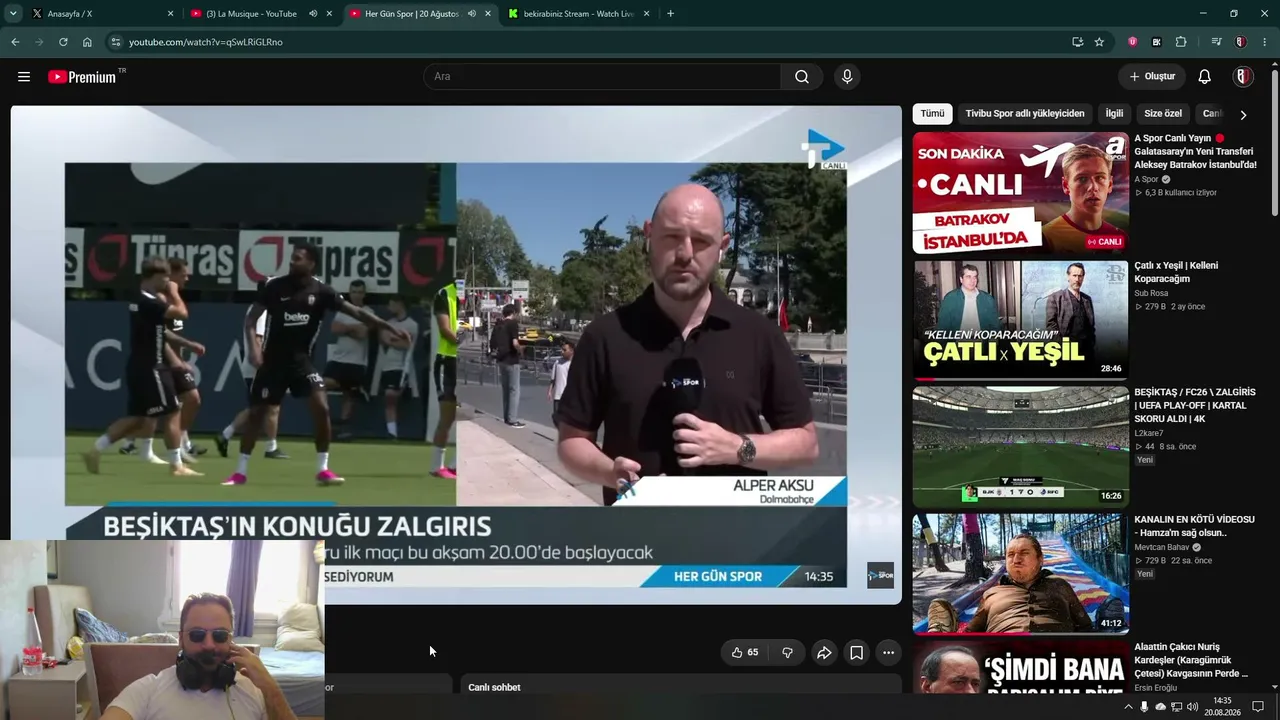The image size is (1280, 720).
Task: Open the taskbar volume speaker icon
Action: coord(1193,707)
